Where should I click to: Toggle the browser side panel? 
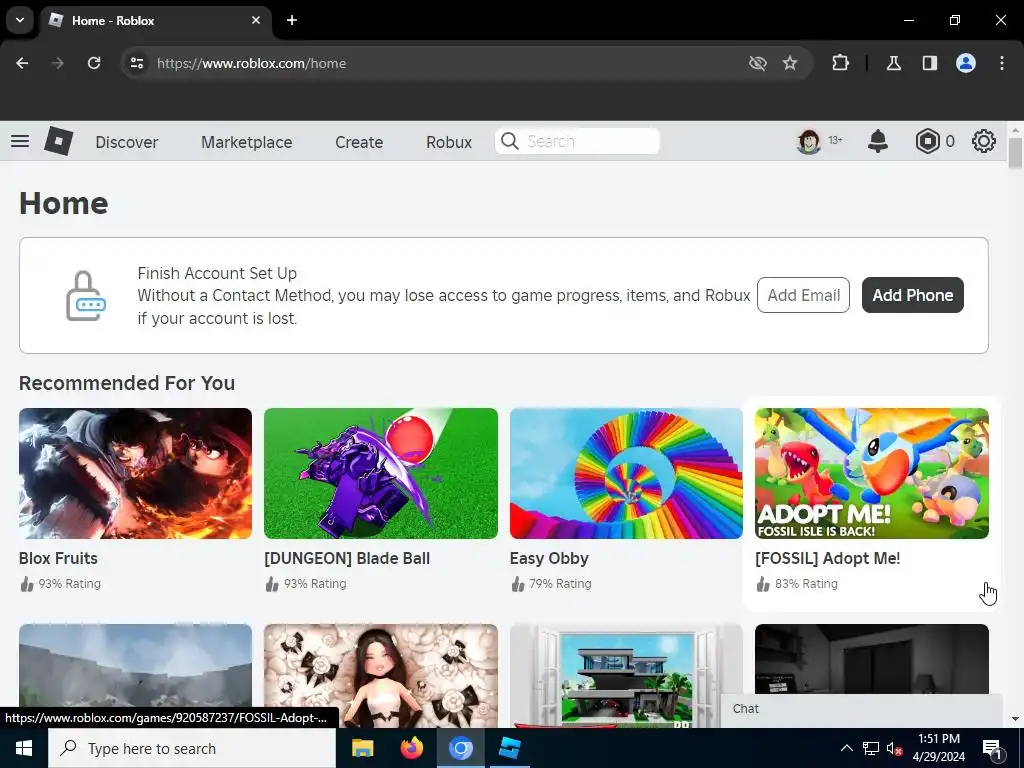pos(929,63)
